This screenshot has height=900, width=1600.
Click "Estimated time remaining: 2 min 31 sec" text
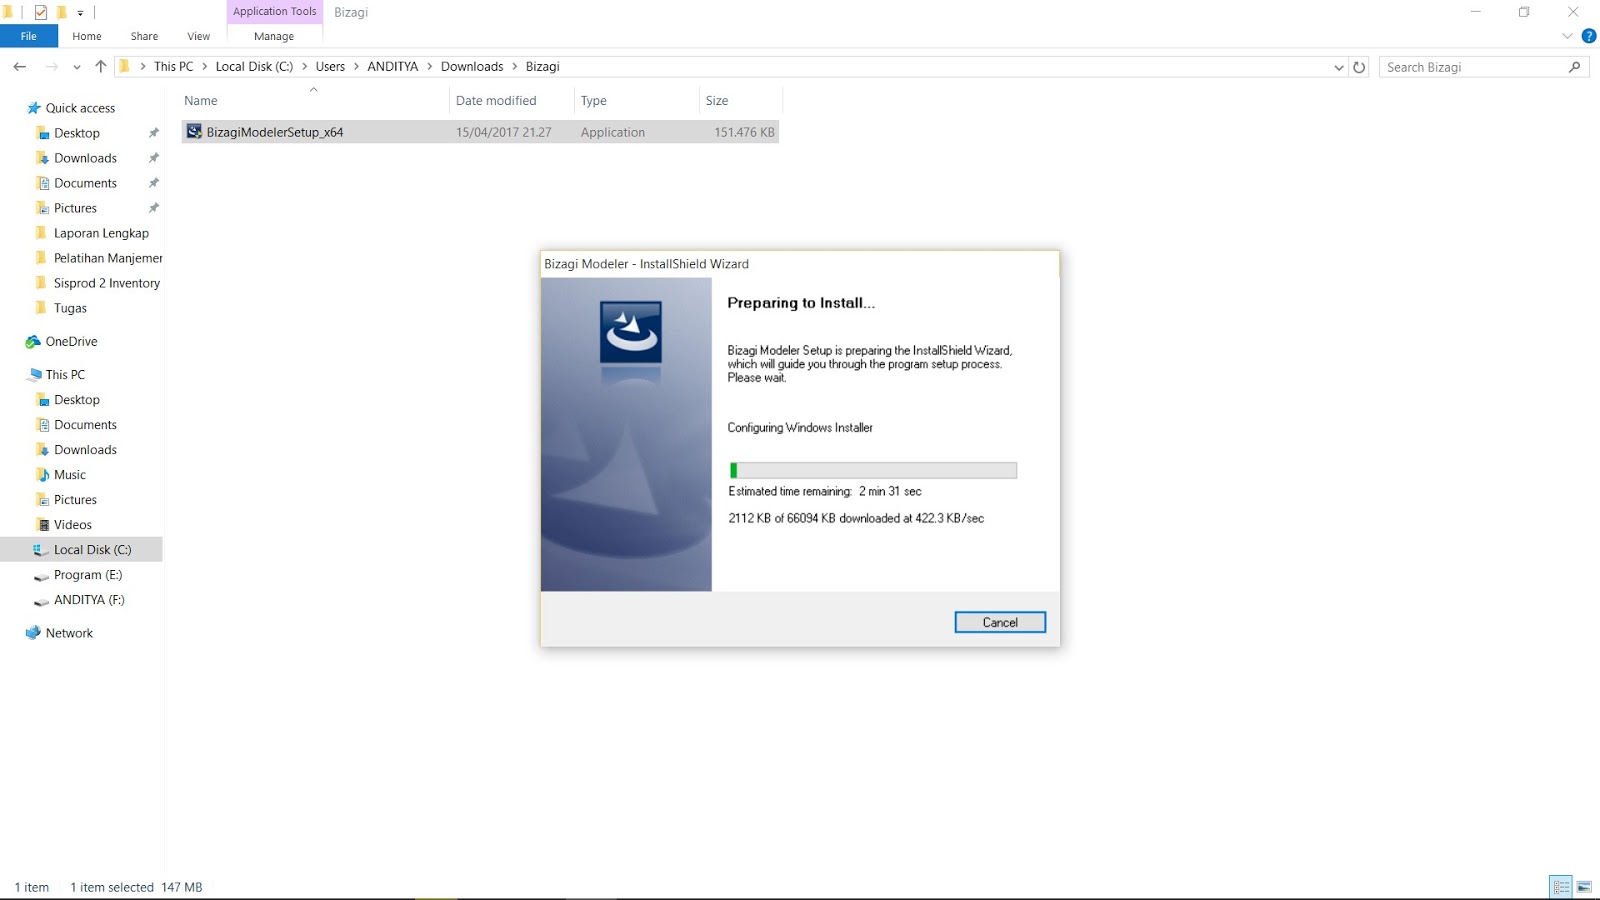click(x=825, y=492)
